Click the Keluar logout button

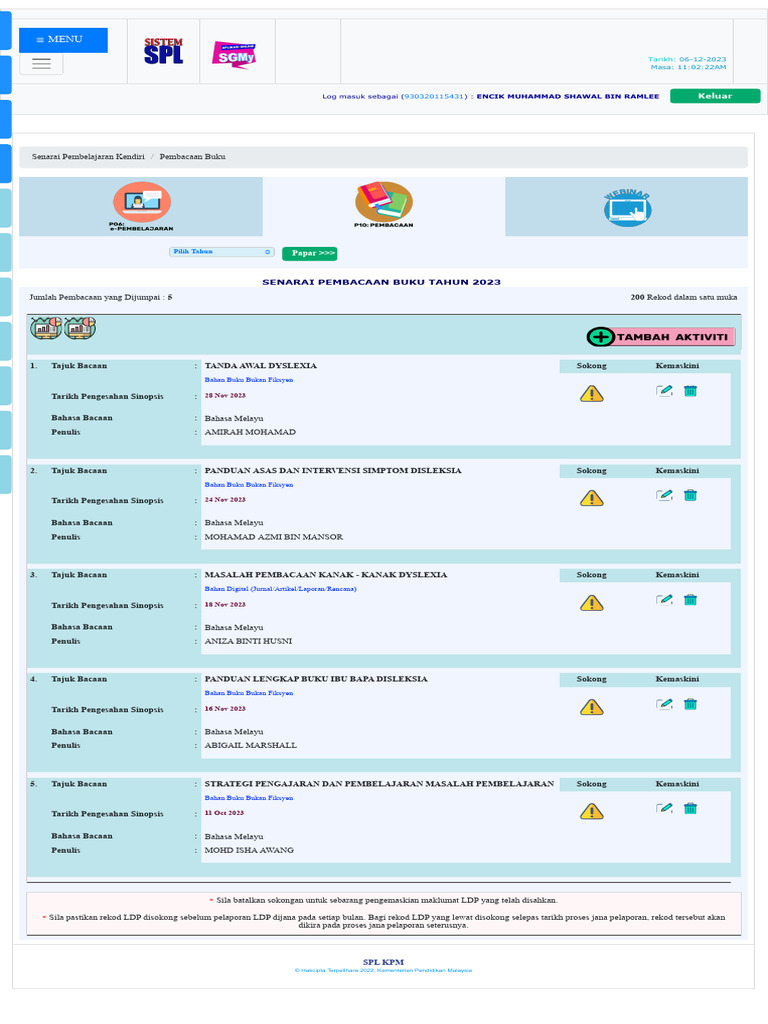click(714, 96)
